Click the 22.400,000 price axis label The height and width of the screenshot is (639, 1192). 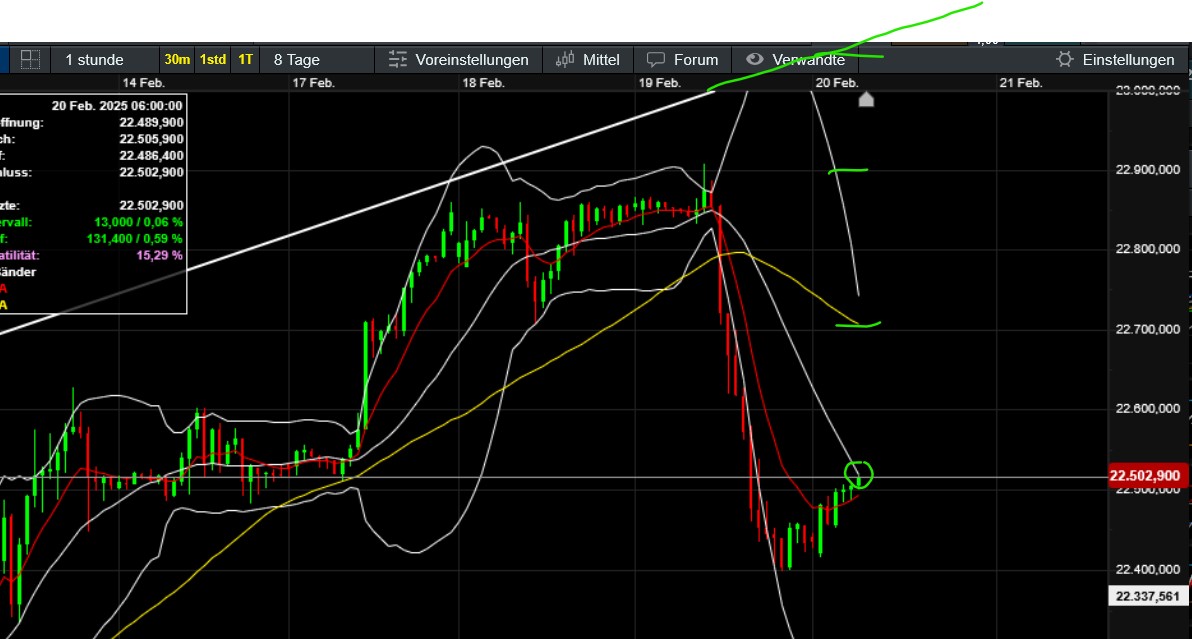[1148, 569]
